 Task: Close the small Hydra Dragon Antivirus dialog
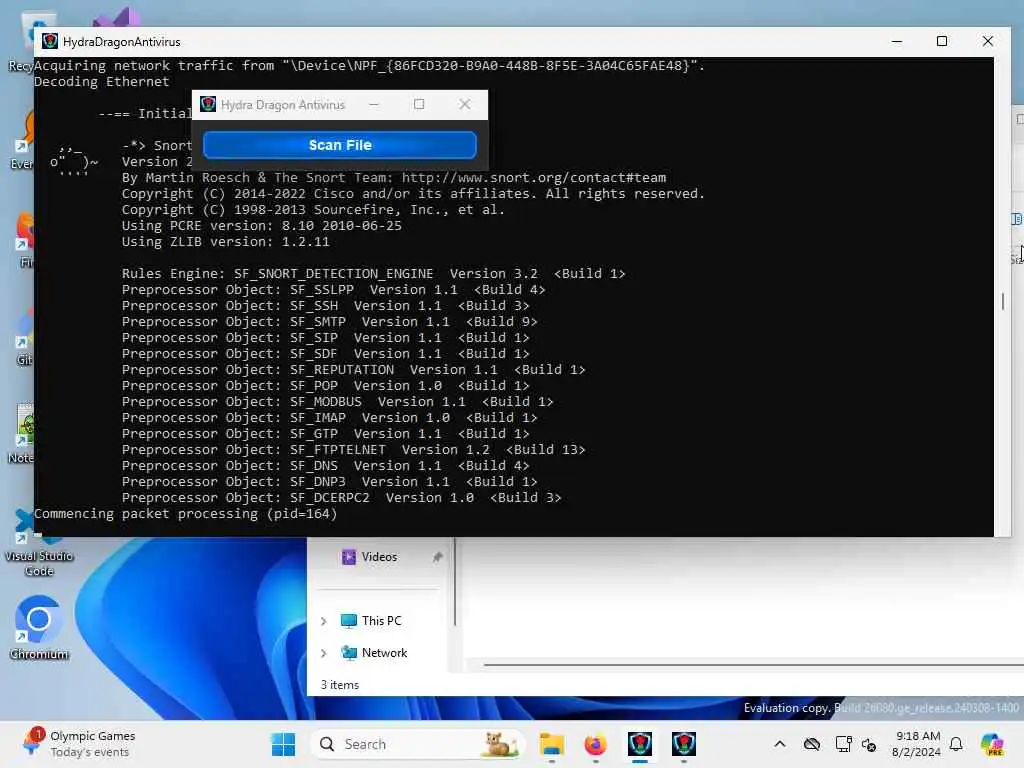(x=464, y=104)
